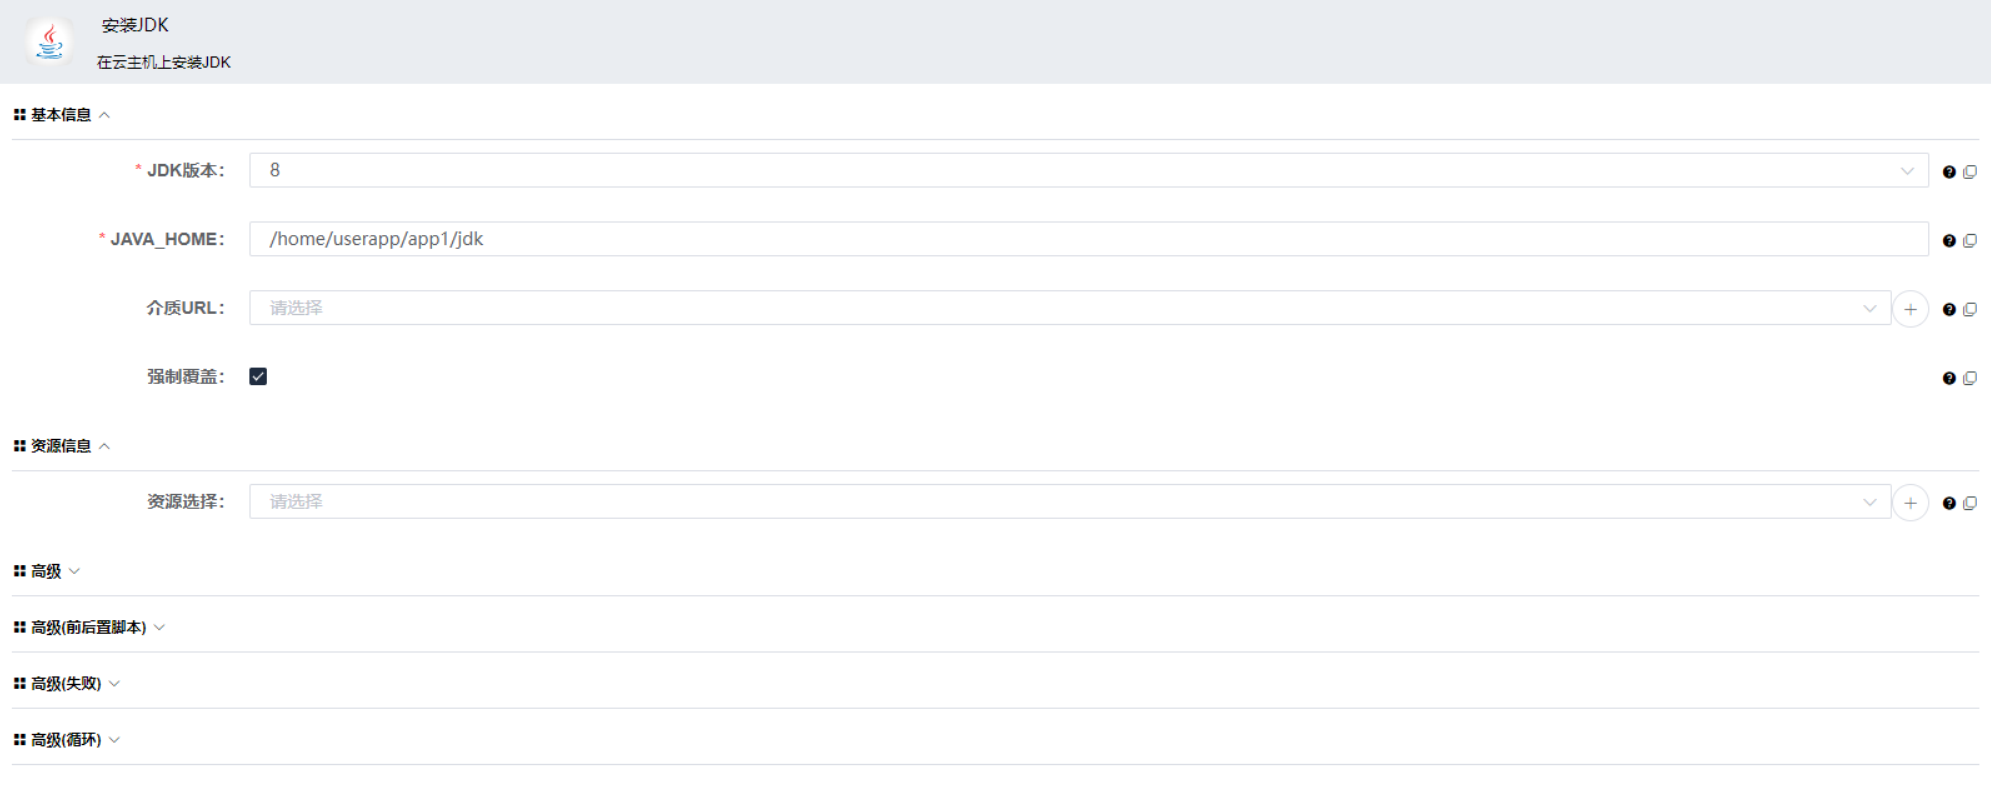The image size is (1991, 786).
Task: Click the copy icon next to 资源选择 row
Action: (x=1970, y=503)
